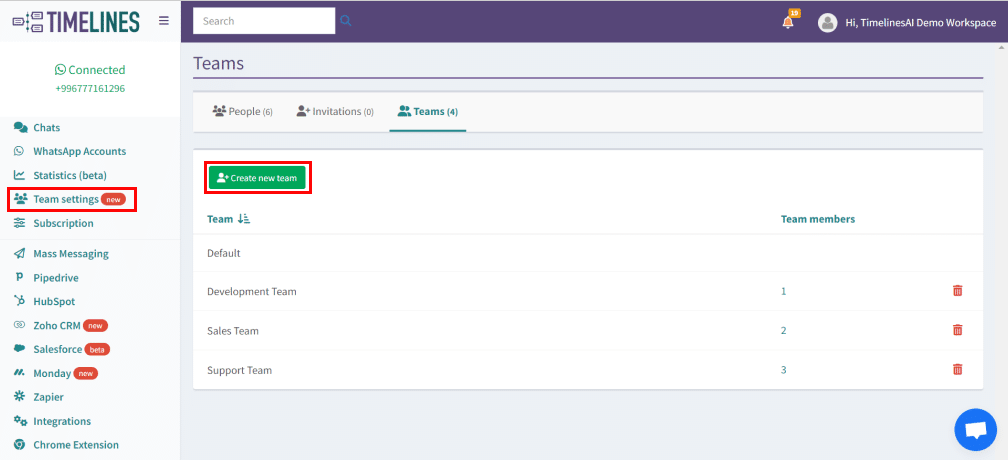Click inside the Search input field
This screenshot has width=1008, height=460.
pos(263,21)
